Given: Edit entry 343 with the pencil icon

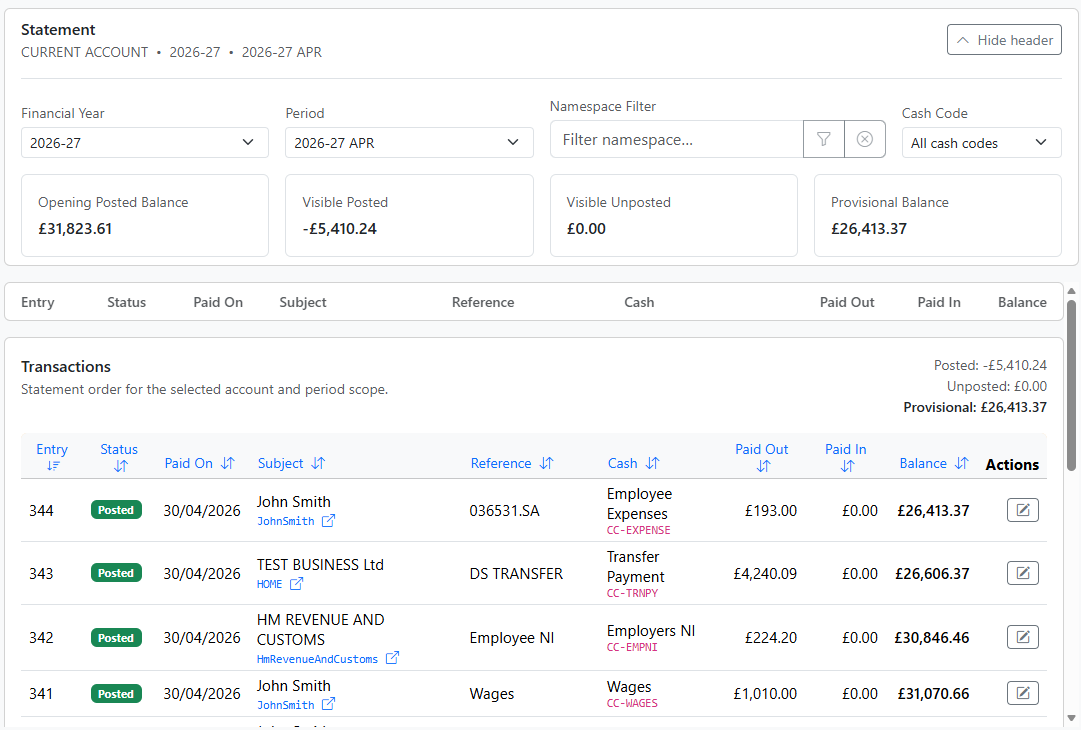Looking at the screenshot, I should coord(1022,573).
